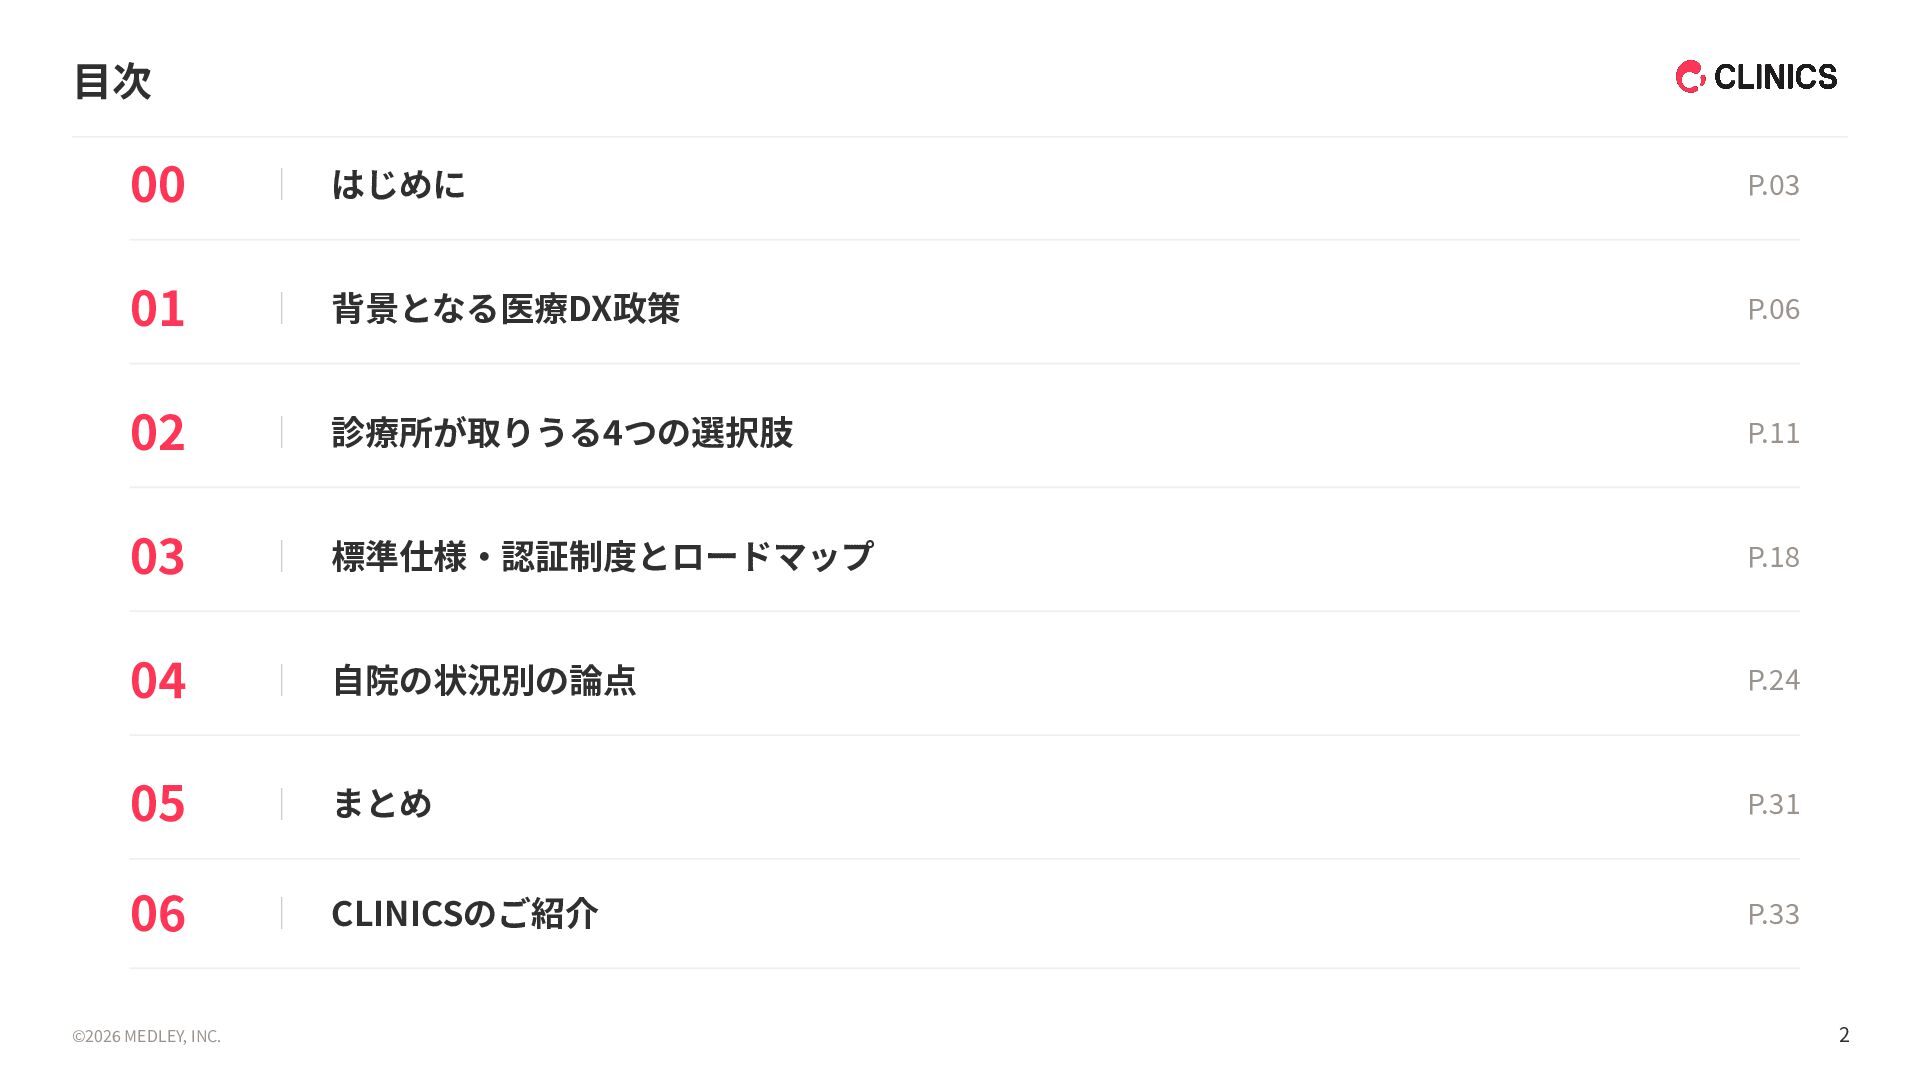This screenshot has height=1080, width=1920.
Task: Click chapter number 04
Action: click(x=158, y=681)
